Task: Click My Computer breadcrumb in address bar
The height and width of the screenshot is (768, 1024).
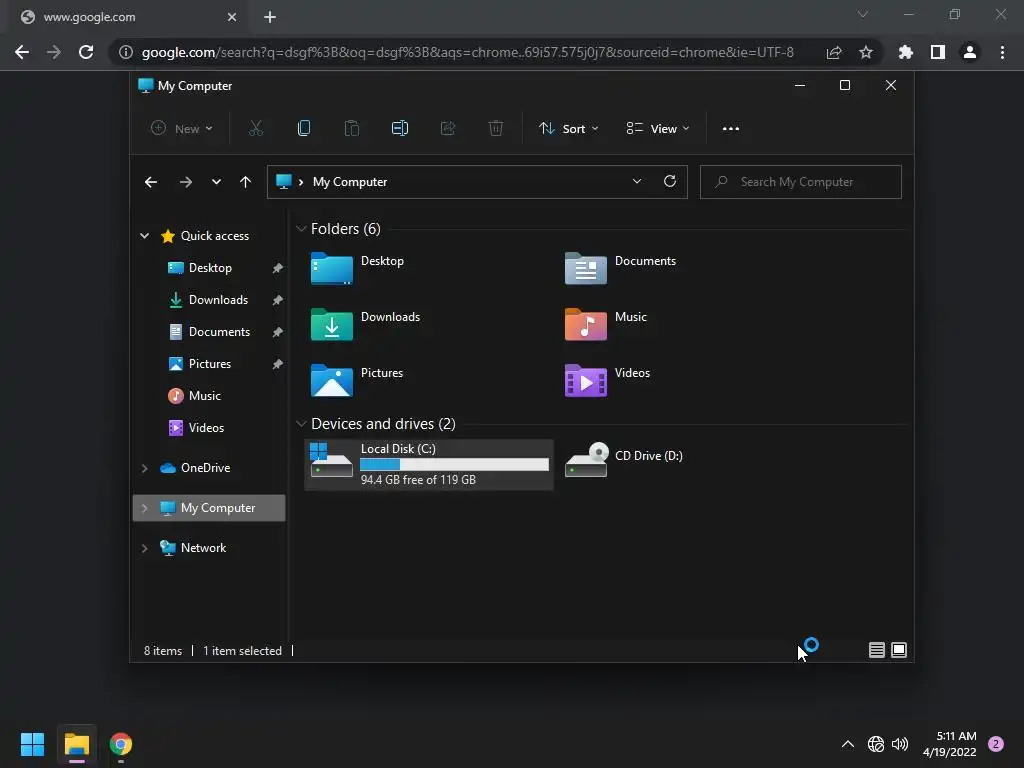Action: click(349, 182)
